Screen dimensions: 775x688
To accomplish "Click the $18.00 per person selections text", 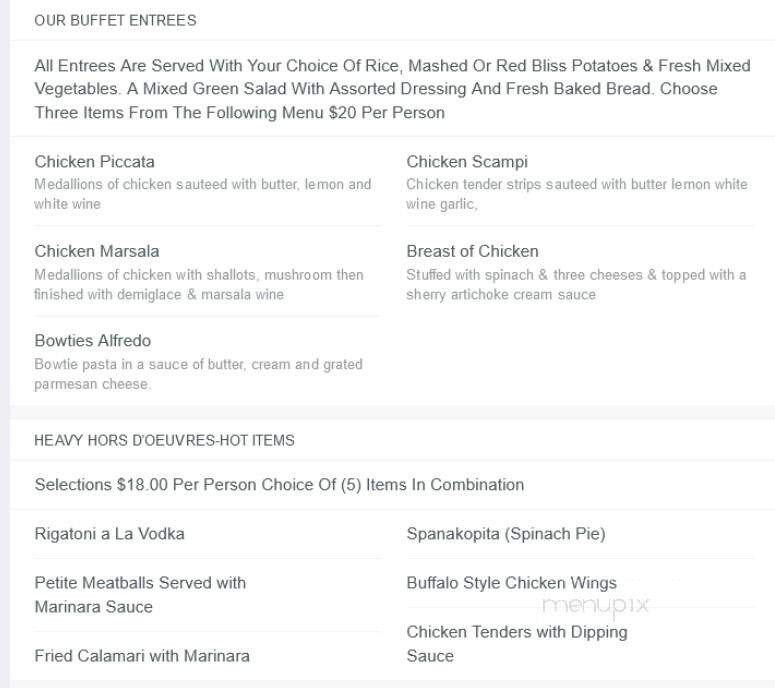I will pyautogui.click(x=279, y=484).
